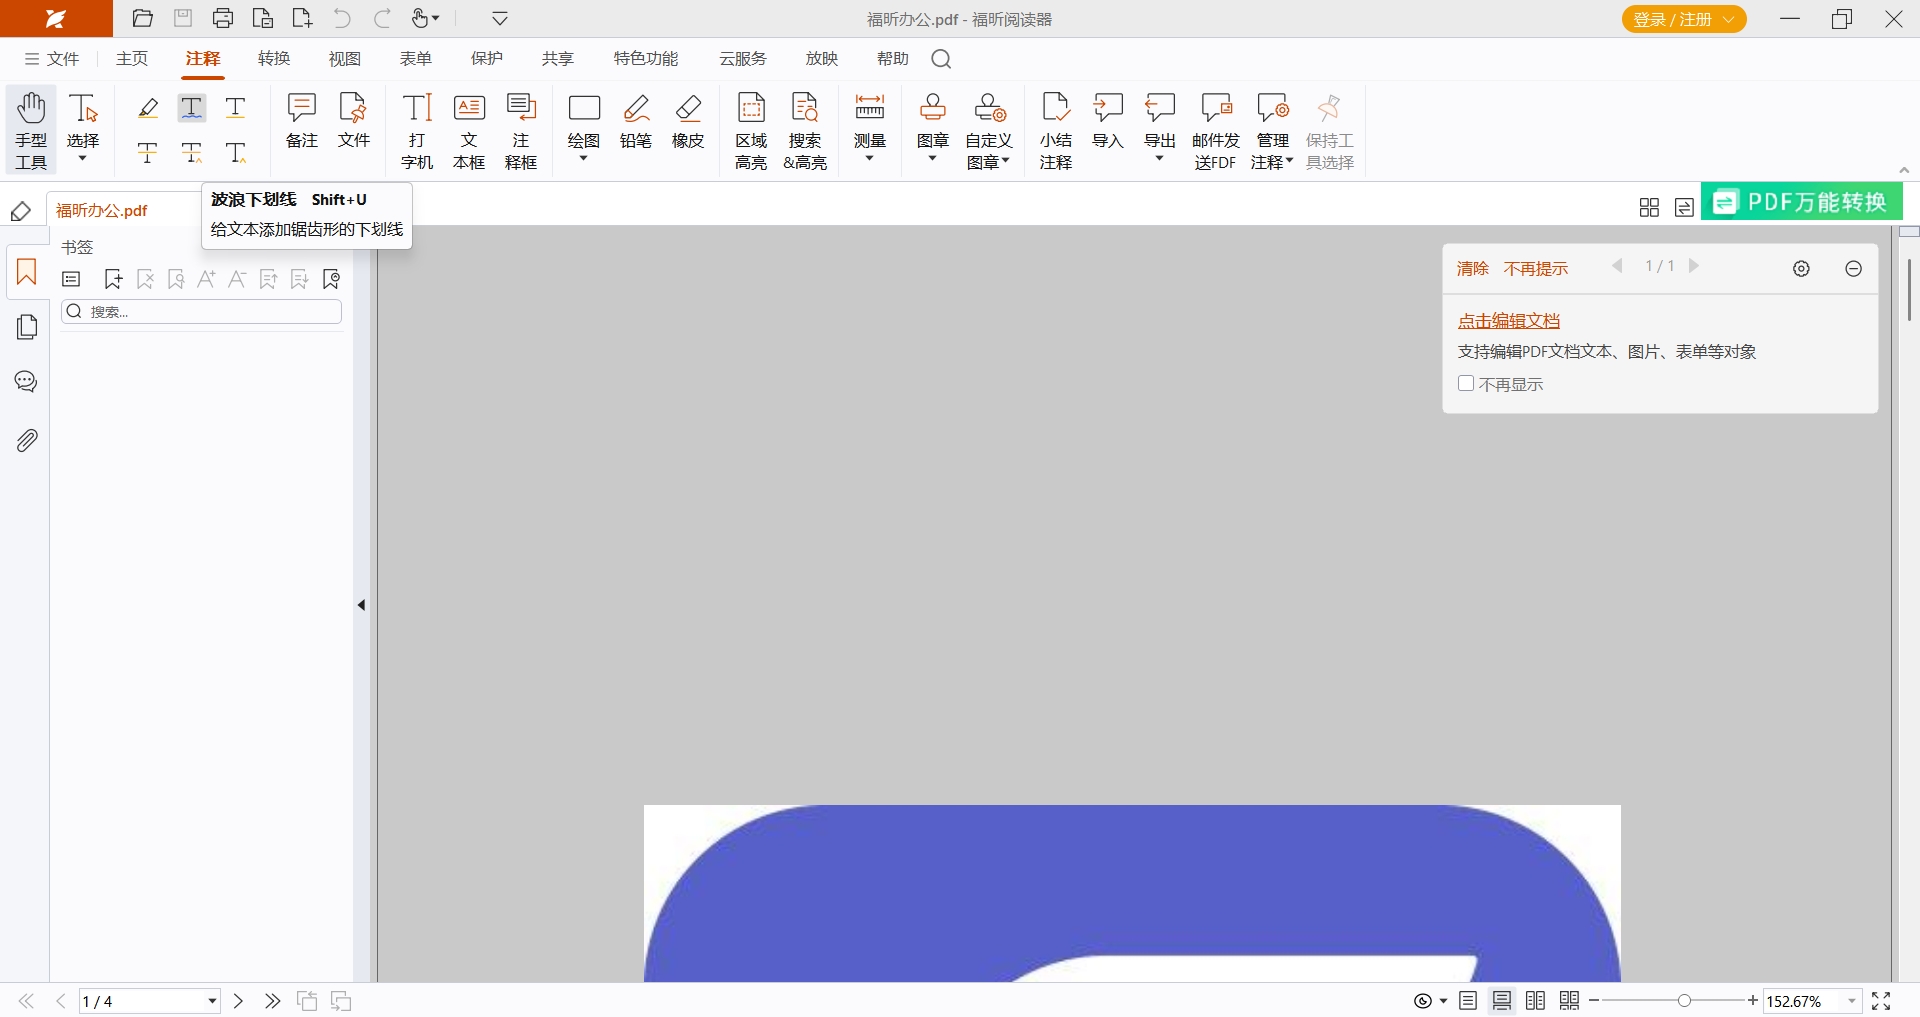Select the Text Box (文本框) tool
The height and width of the screenshot is (1017, 1920).
[469, 130]
